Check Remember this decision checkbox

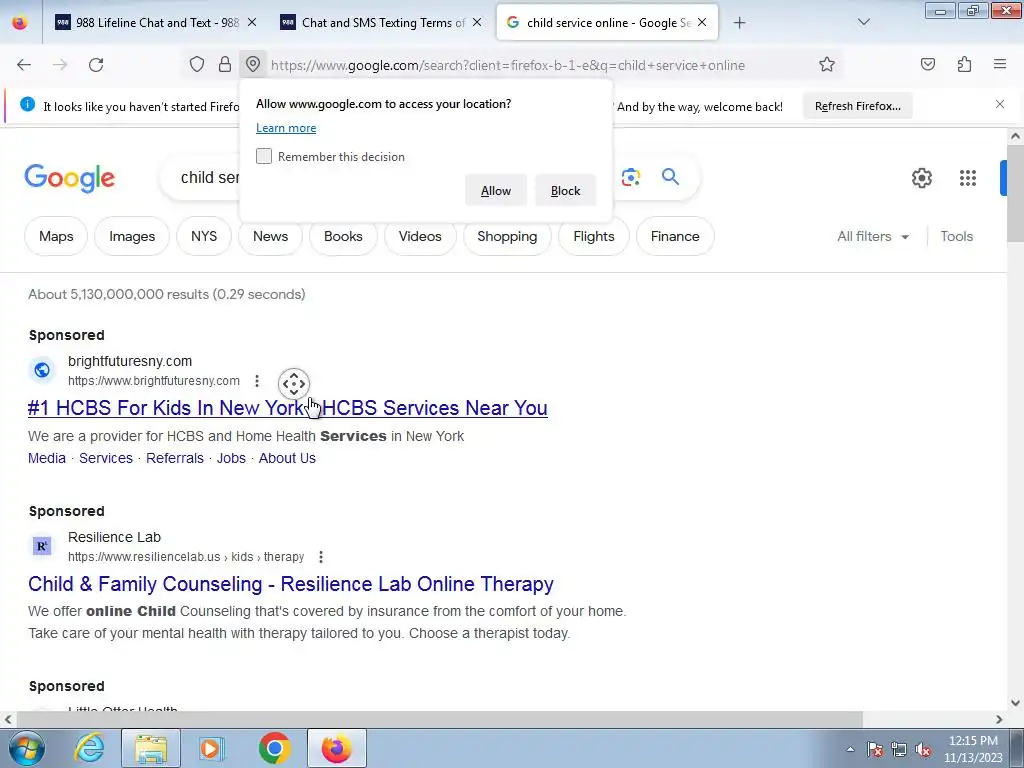264,156
